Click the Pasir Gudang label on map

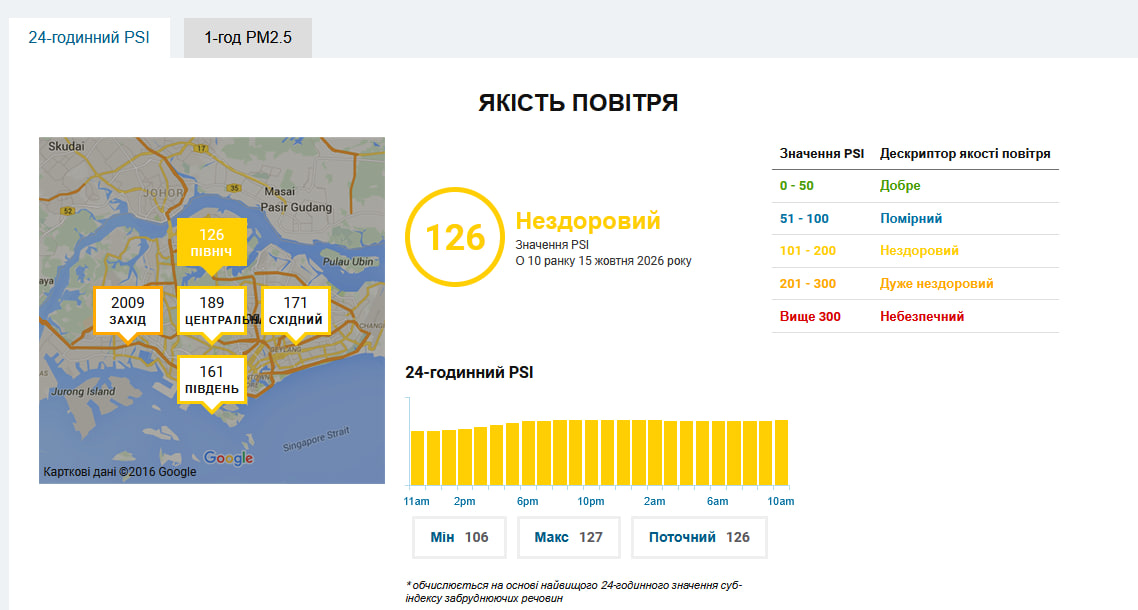[x=296, y=207]
